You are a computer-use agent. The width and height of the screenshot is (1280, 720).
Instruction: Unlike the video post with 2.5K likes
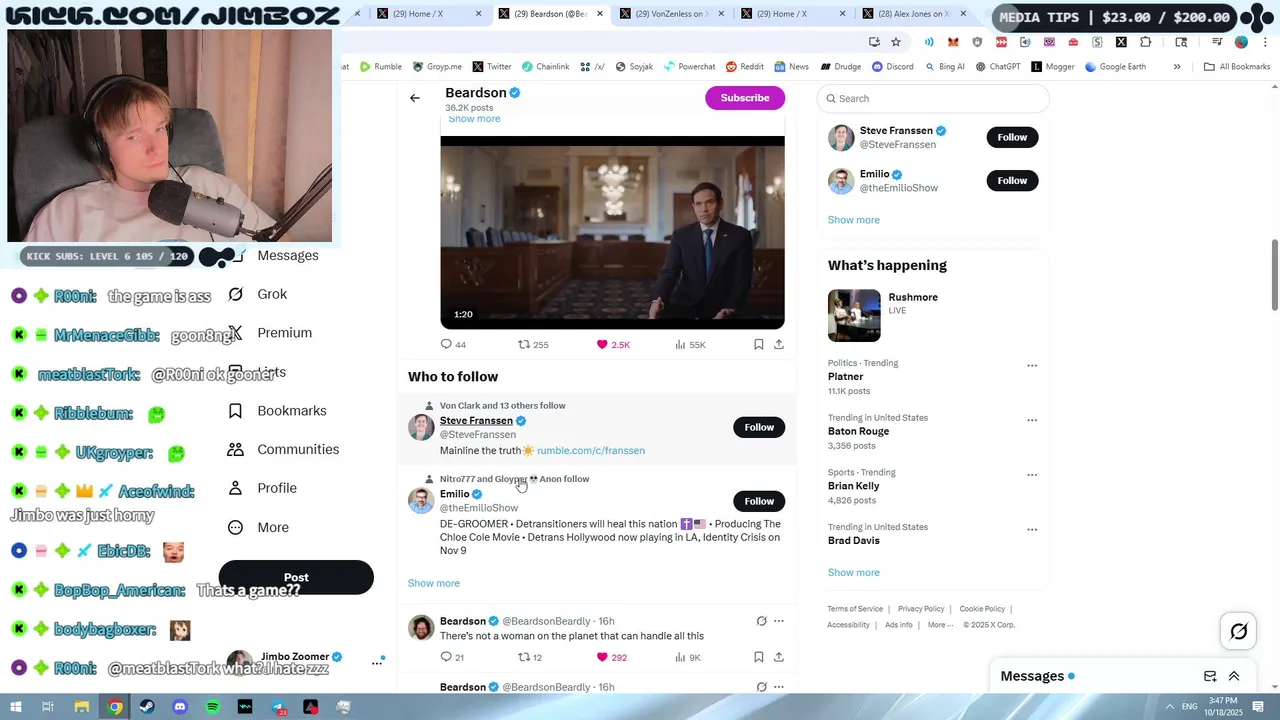click(613, 344)
